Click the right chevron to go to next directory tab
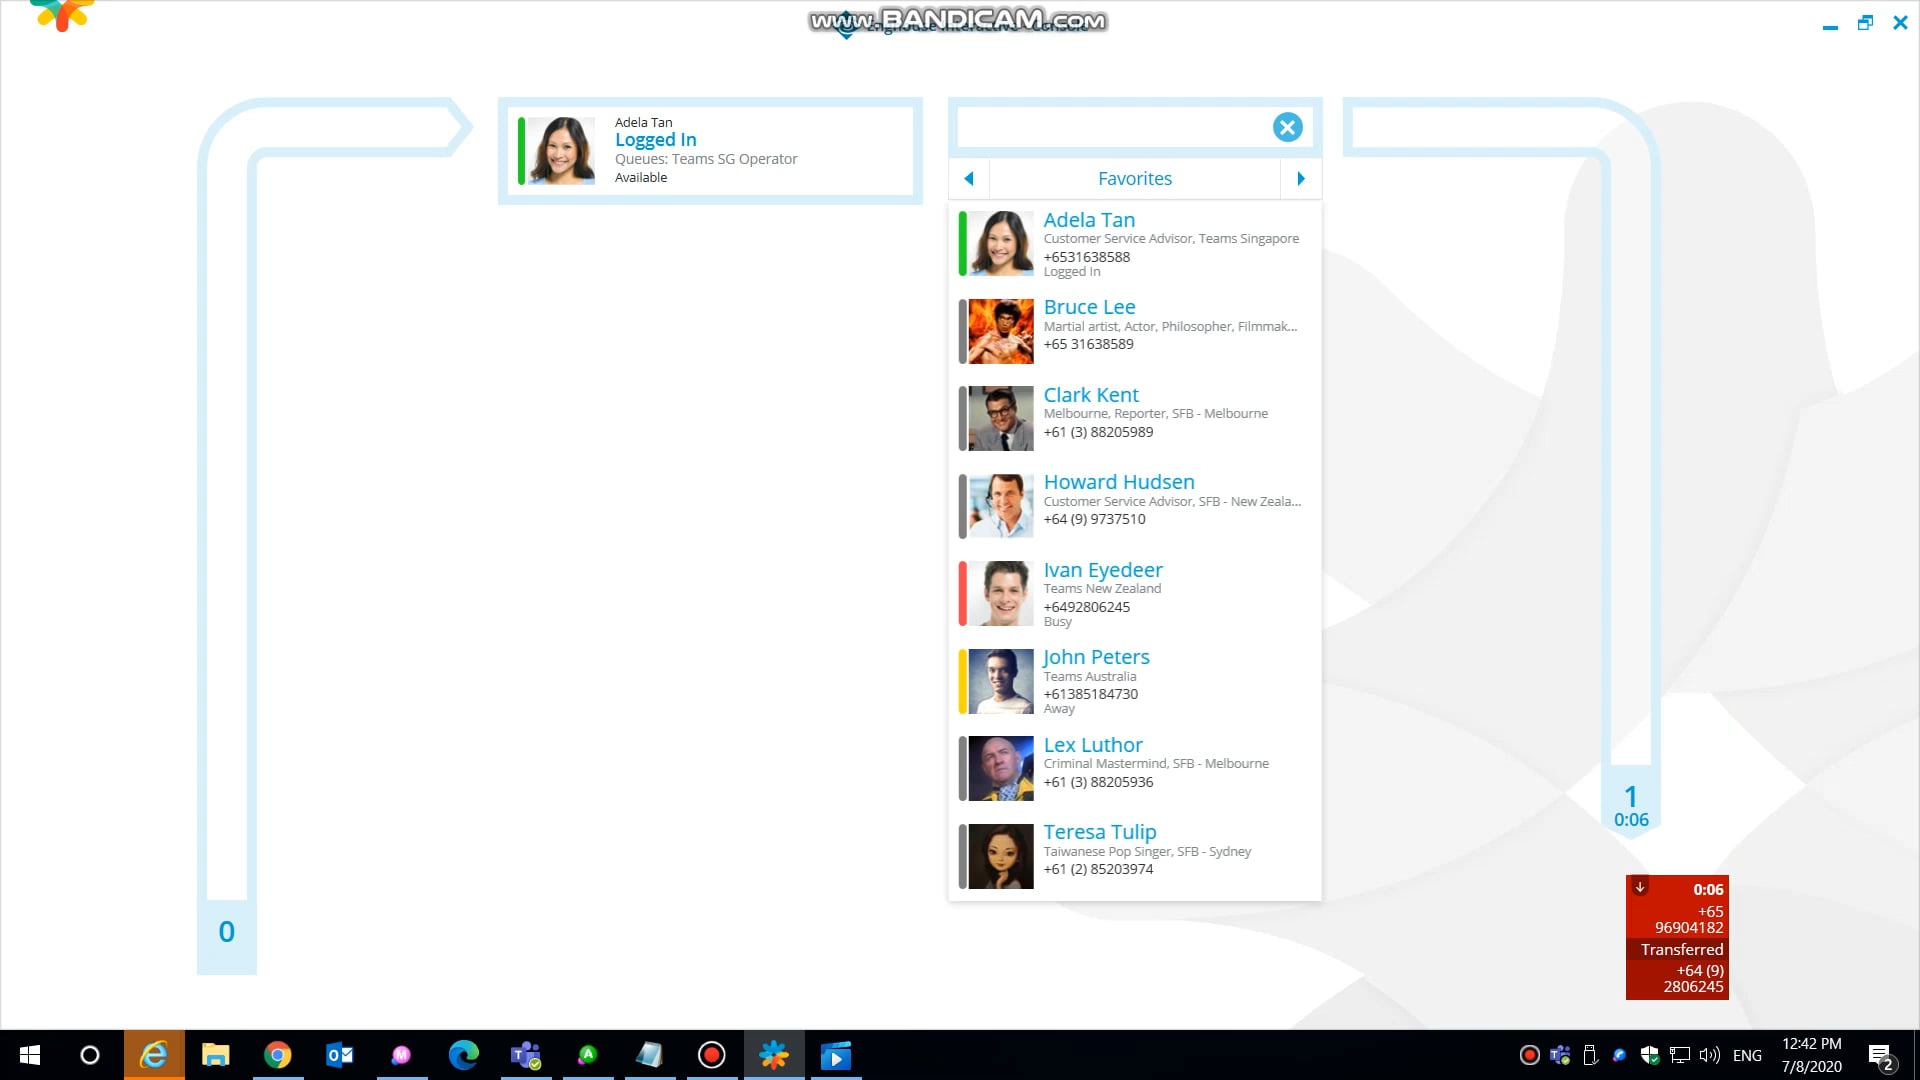1920x1080 pixels. coord(1301,178)
